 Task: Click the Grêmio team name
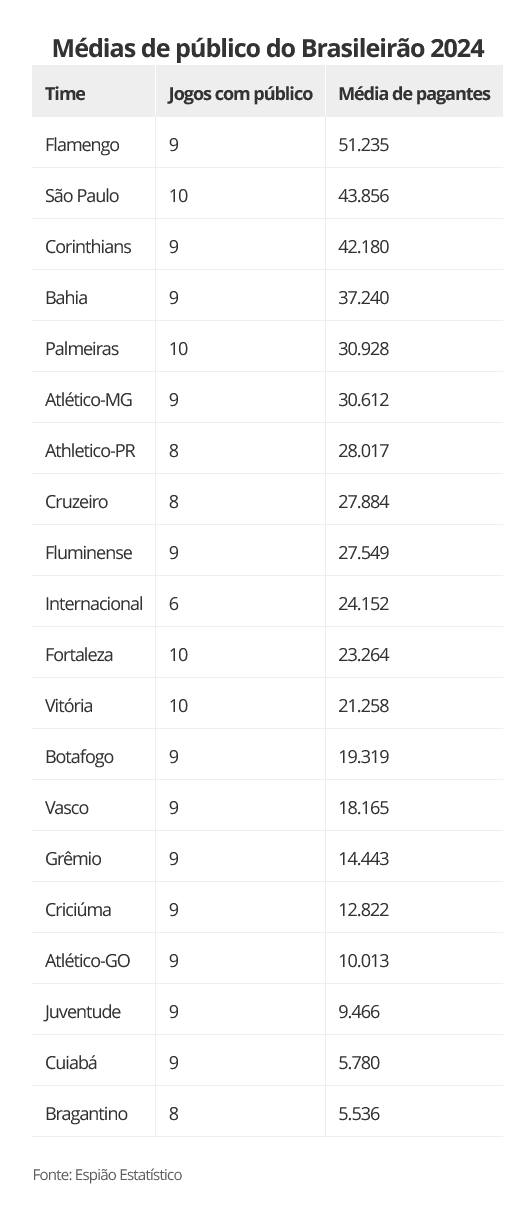(x=73, y=859)
